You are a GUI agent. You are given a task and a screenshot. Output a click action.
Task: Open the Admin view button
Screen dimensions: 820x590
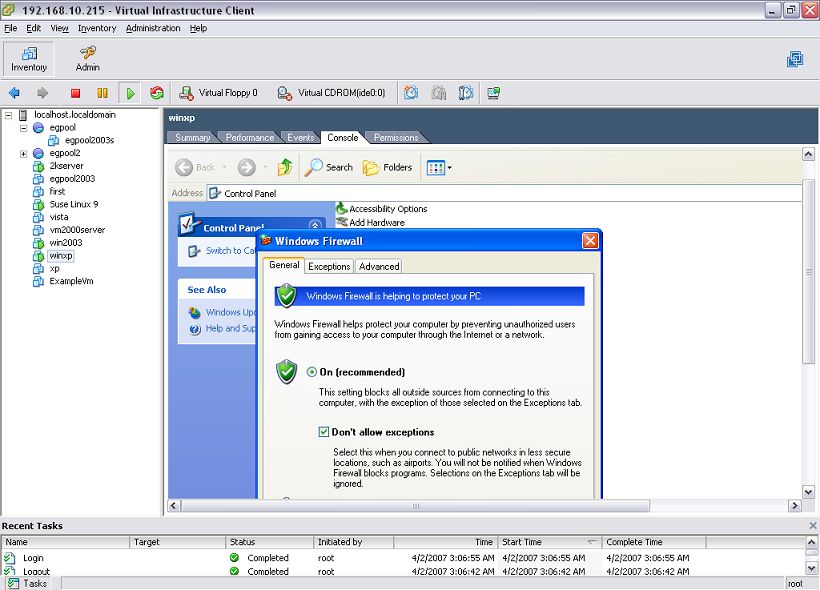[x=87, y=59]
